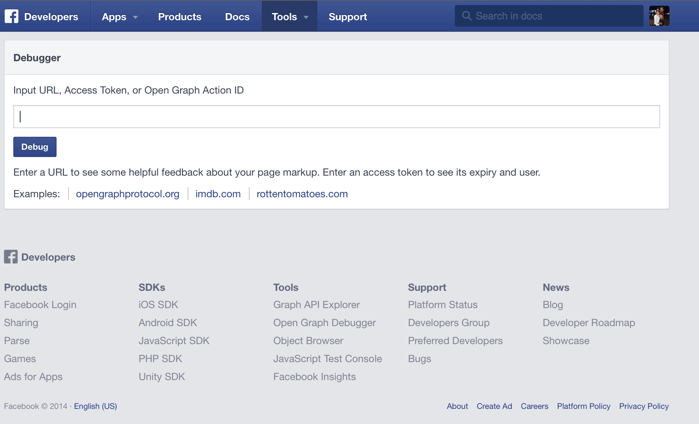Open Create Ad footer link

494,406
